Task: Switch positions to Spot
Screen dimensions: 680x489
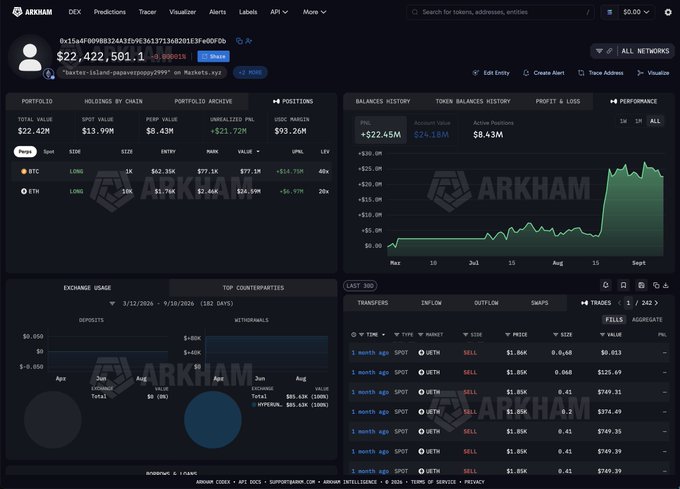Action: (x=49, y=152)
